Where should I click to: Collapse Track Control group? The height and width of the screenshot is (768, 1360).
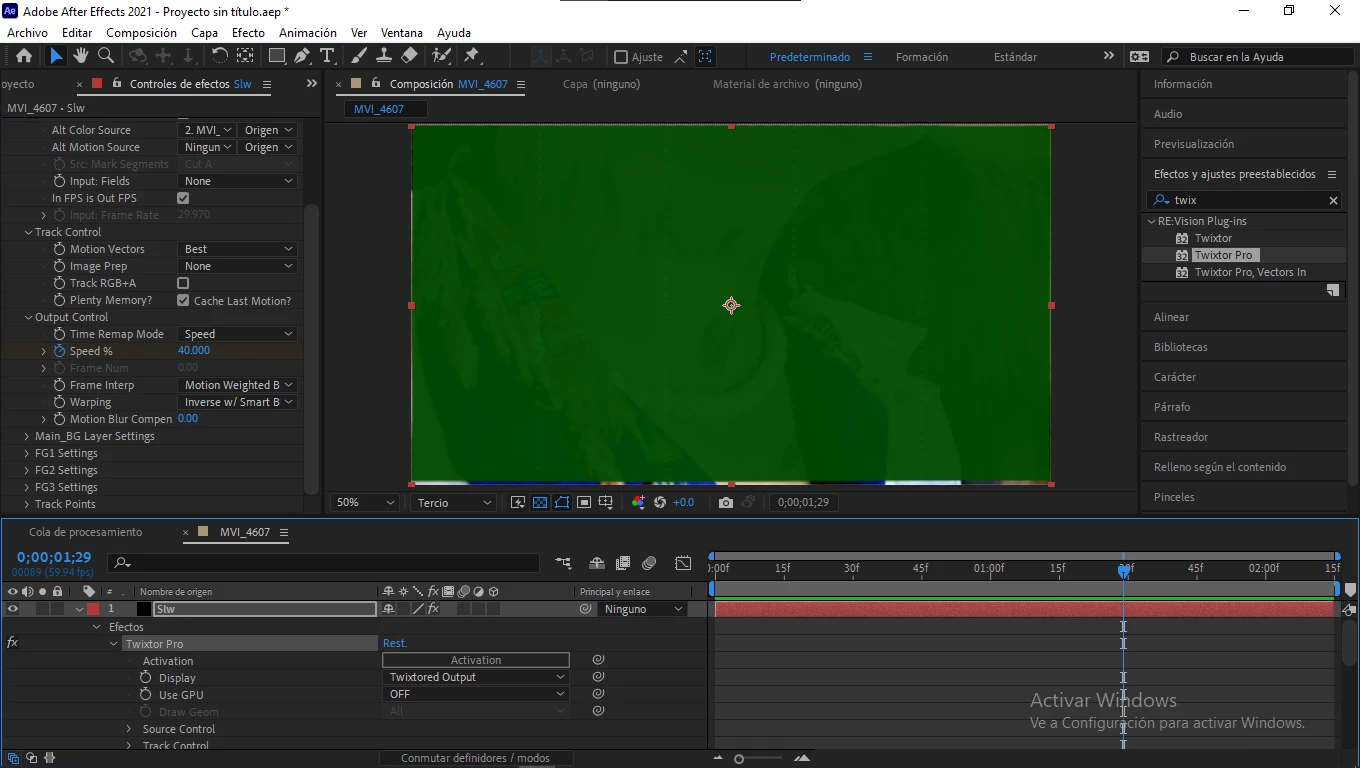tap(27, 232)
